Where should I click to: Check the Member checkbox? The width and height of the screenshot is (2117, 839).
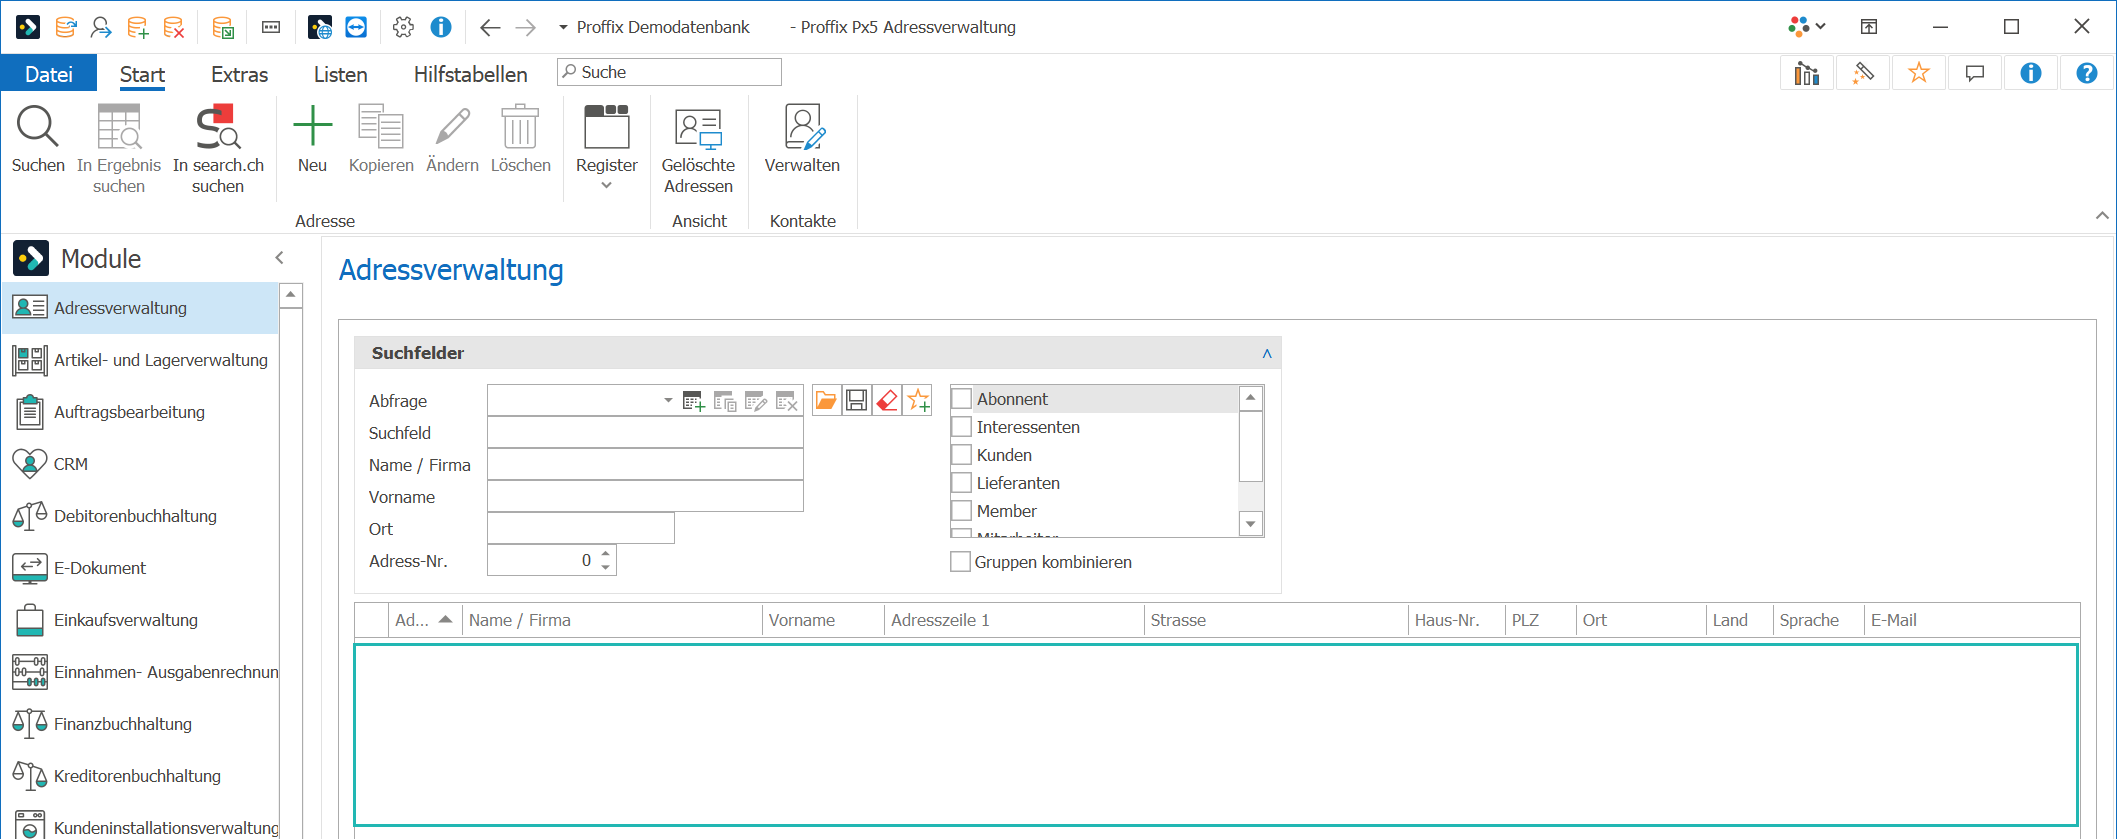click(961, 511)
